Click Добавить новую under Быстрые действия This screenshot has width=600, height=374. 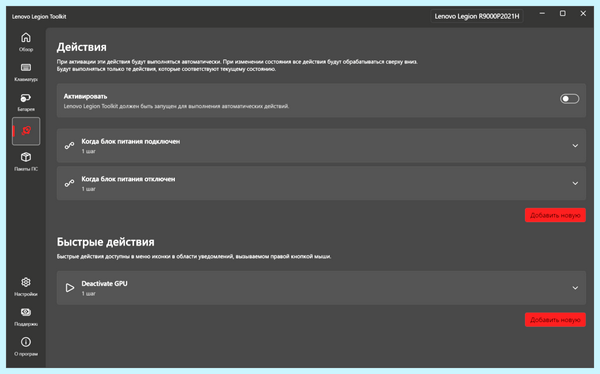[555, 320]
